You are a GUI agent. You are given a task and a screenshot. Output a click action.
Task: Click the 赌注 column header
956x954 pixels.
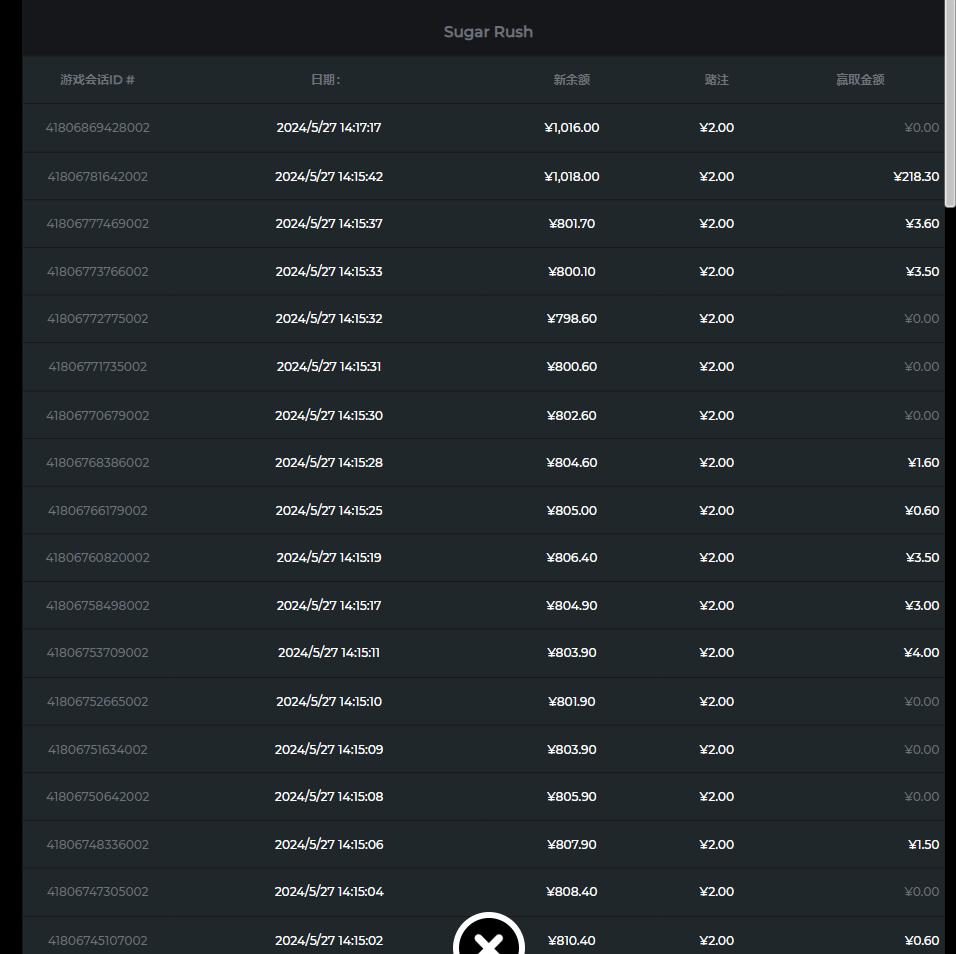tap(716, 80)
